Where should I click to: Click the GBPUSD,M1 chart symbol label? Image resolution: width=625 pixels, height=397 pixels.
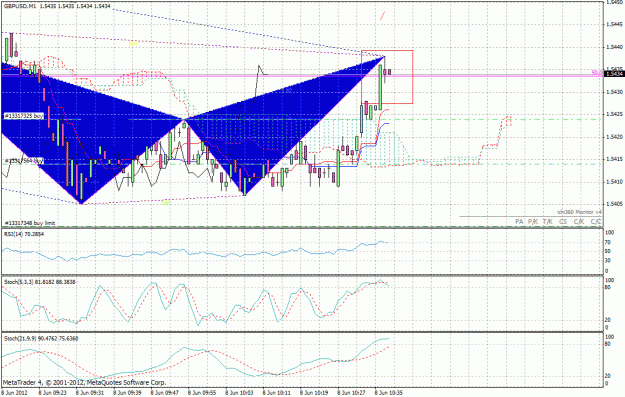coord(20,6)
